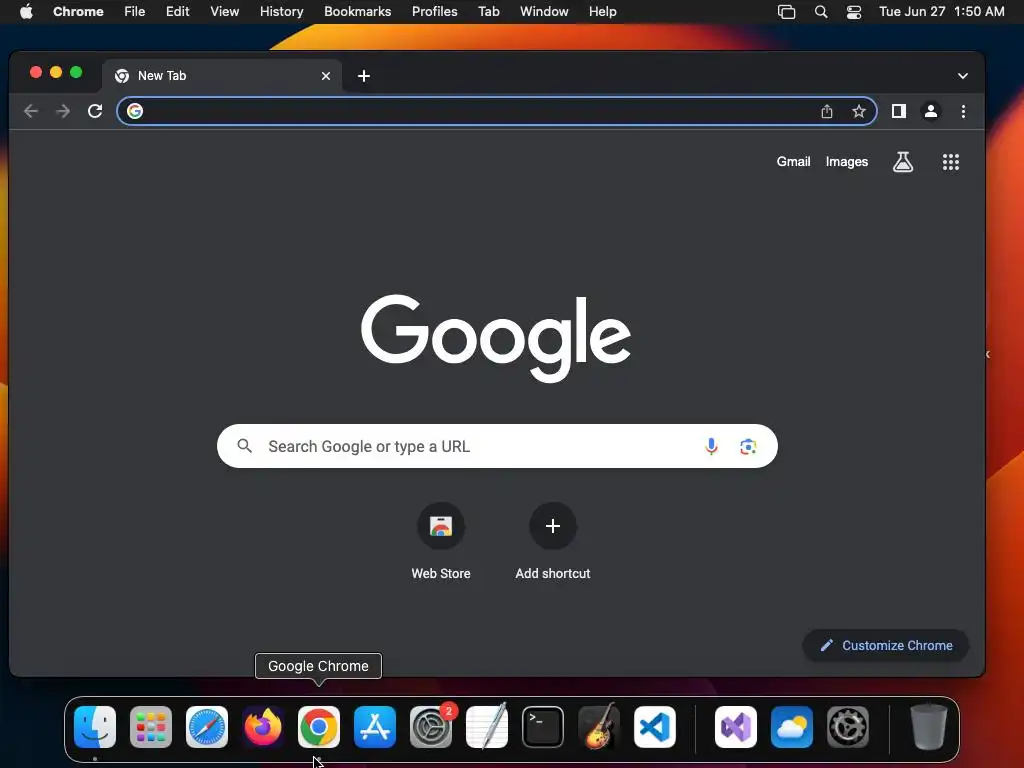Open the App Store from the Dock
Image resolution: width=1024 pixels, height=768 pixels.
tap(375, 727)
